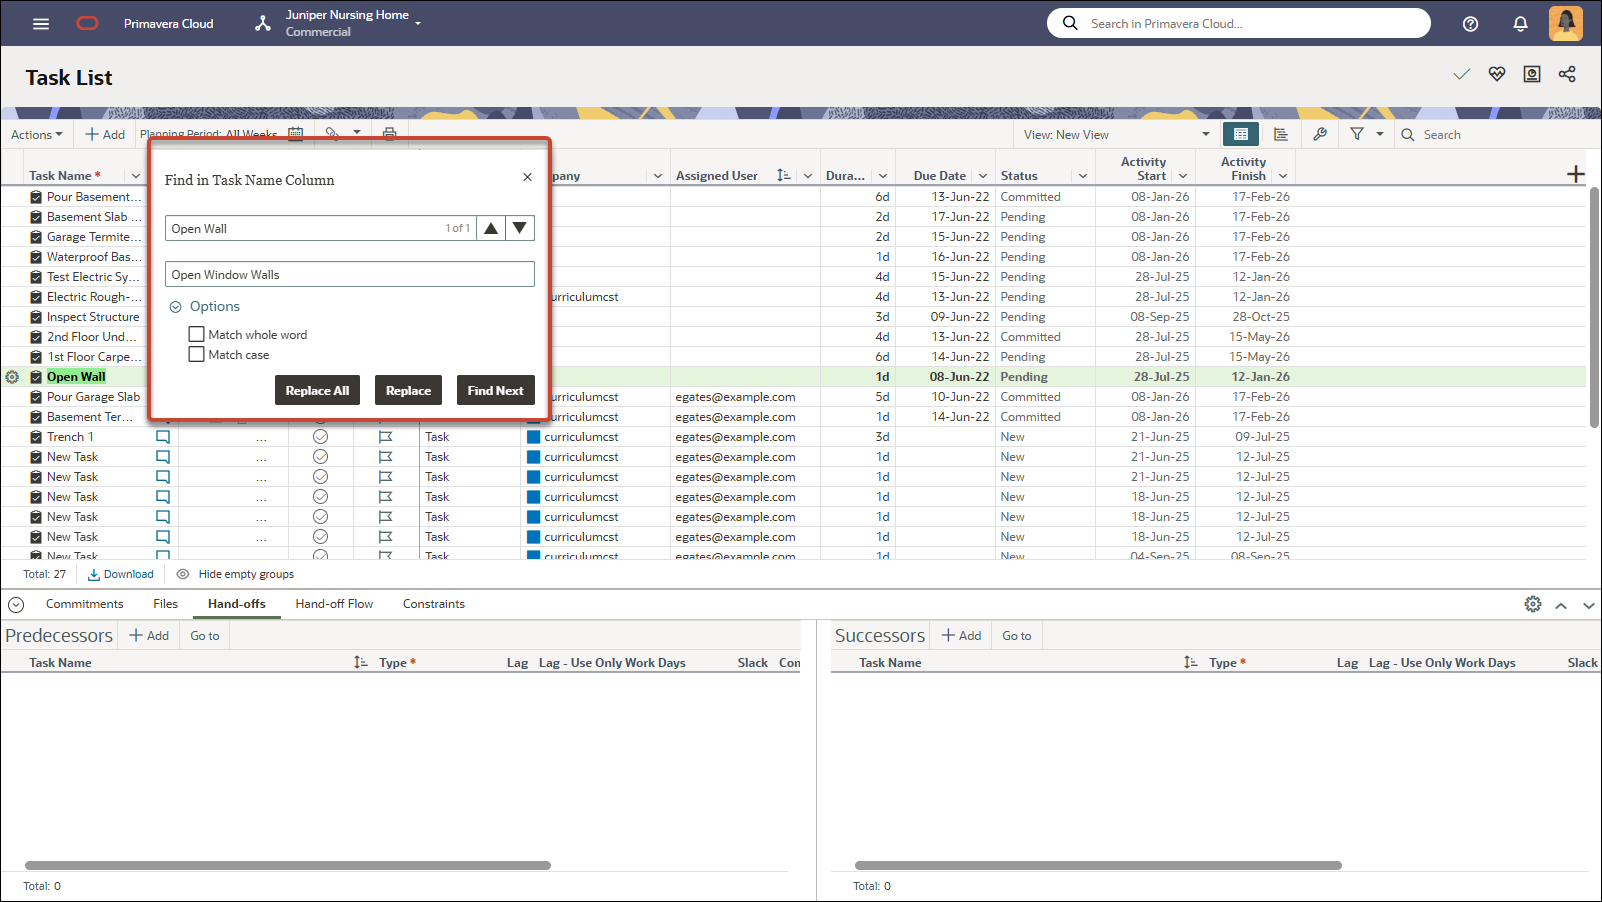Click the share icon in the header
1602x902 pixels.
1567,74
